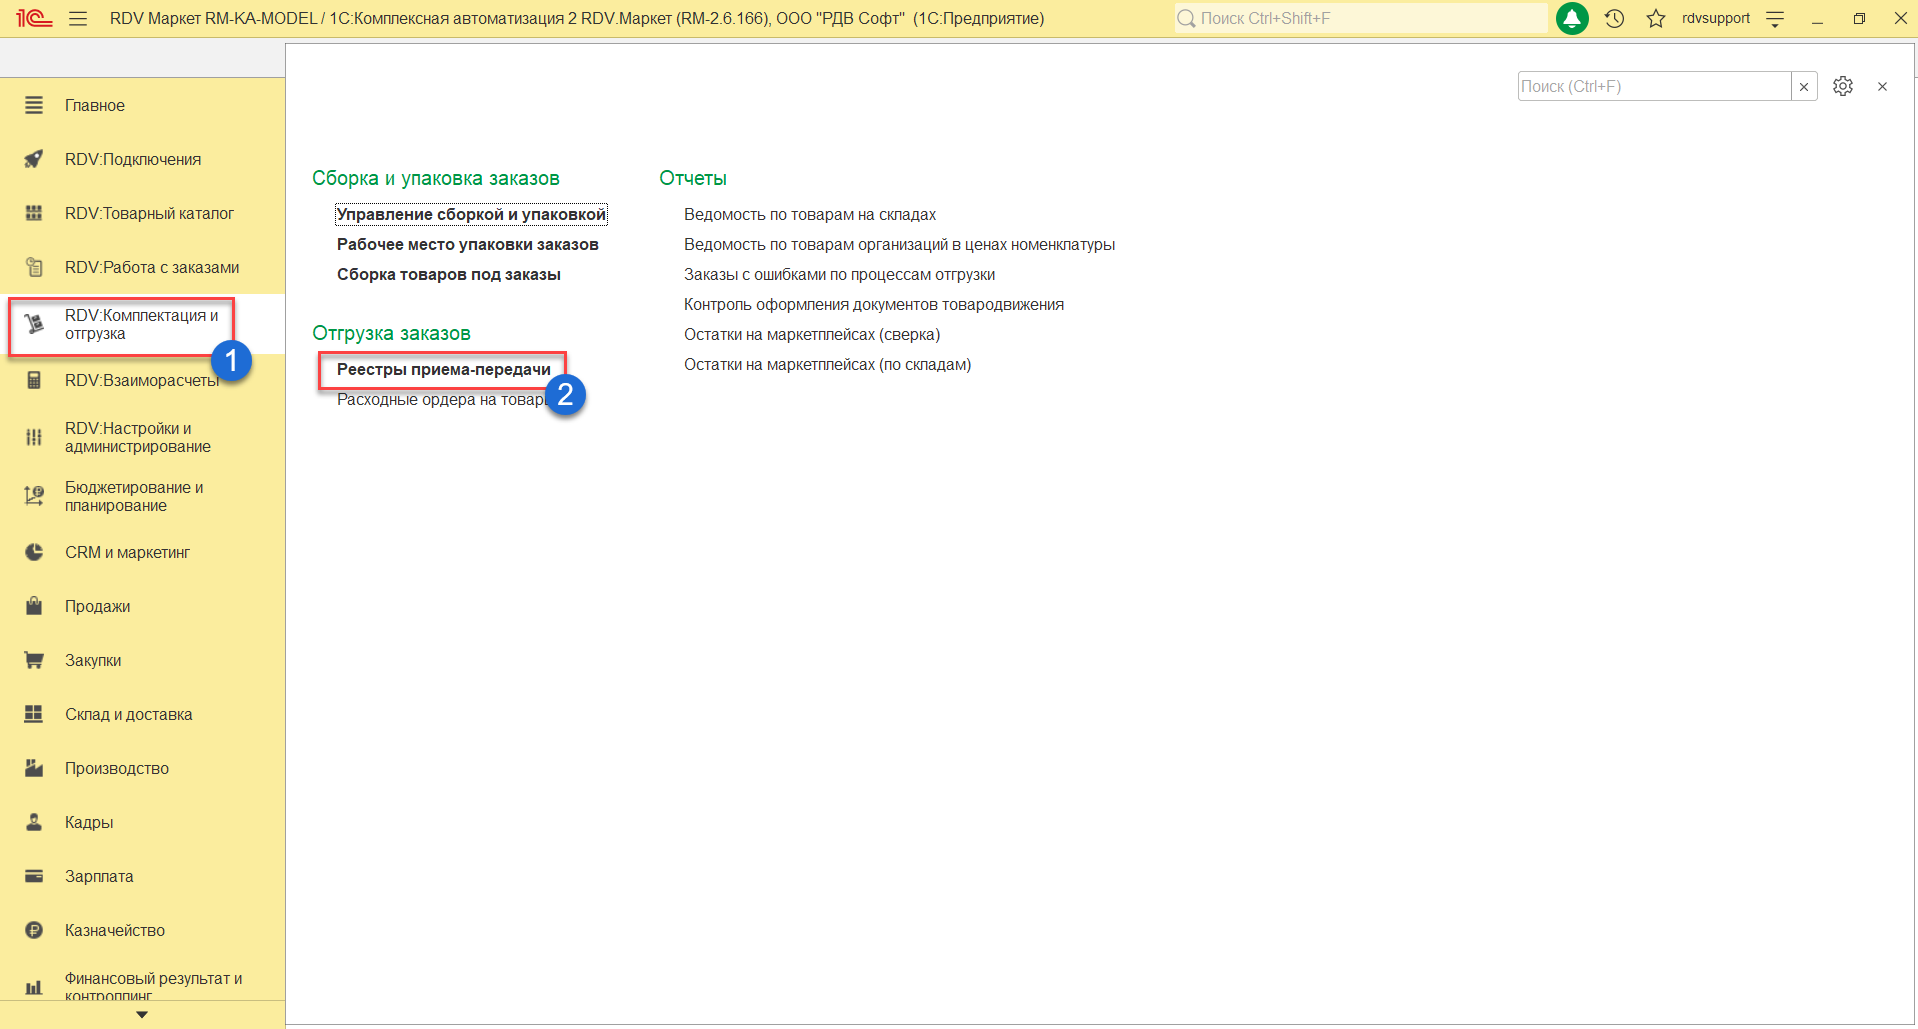Click the RDV:Взаиморасчеты calculator icon
The image size is (1918, 1029).
34,380
